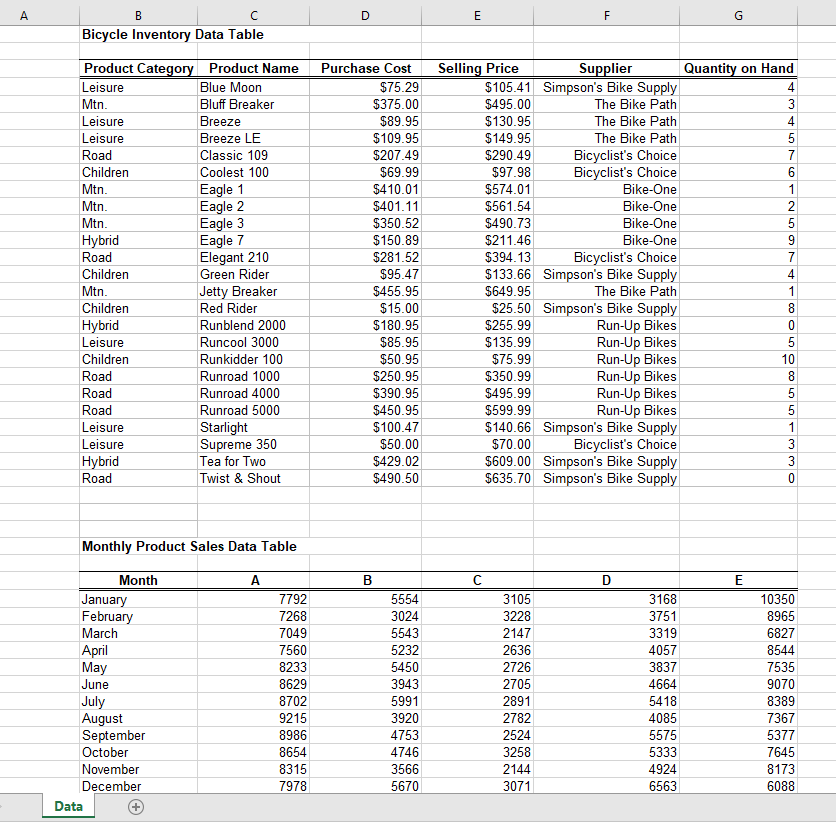Image resolution: width=836 pixels, height=822 pixels.
Task: Select the Product Category header cell
Action: point(138,68)
